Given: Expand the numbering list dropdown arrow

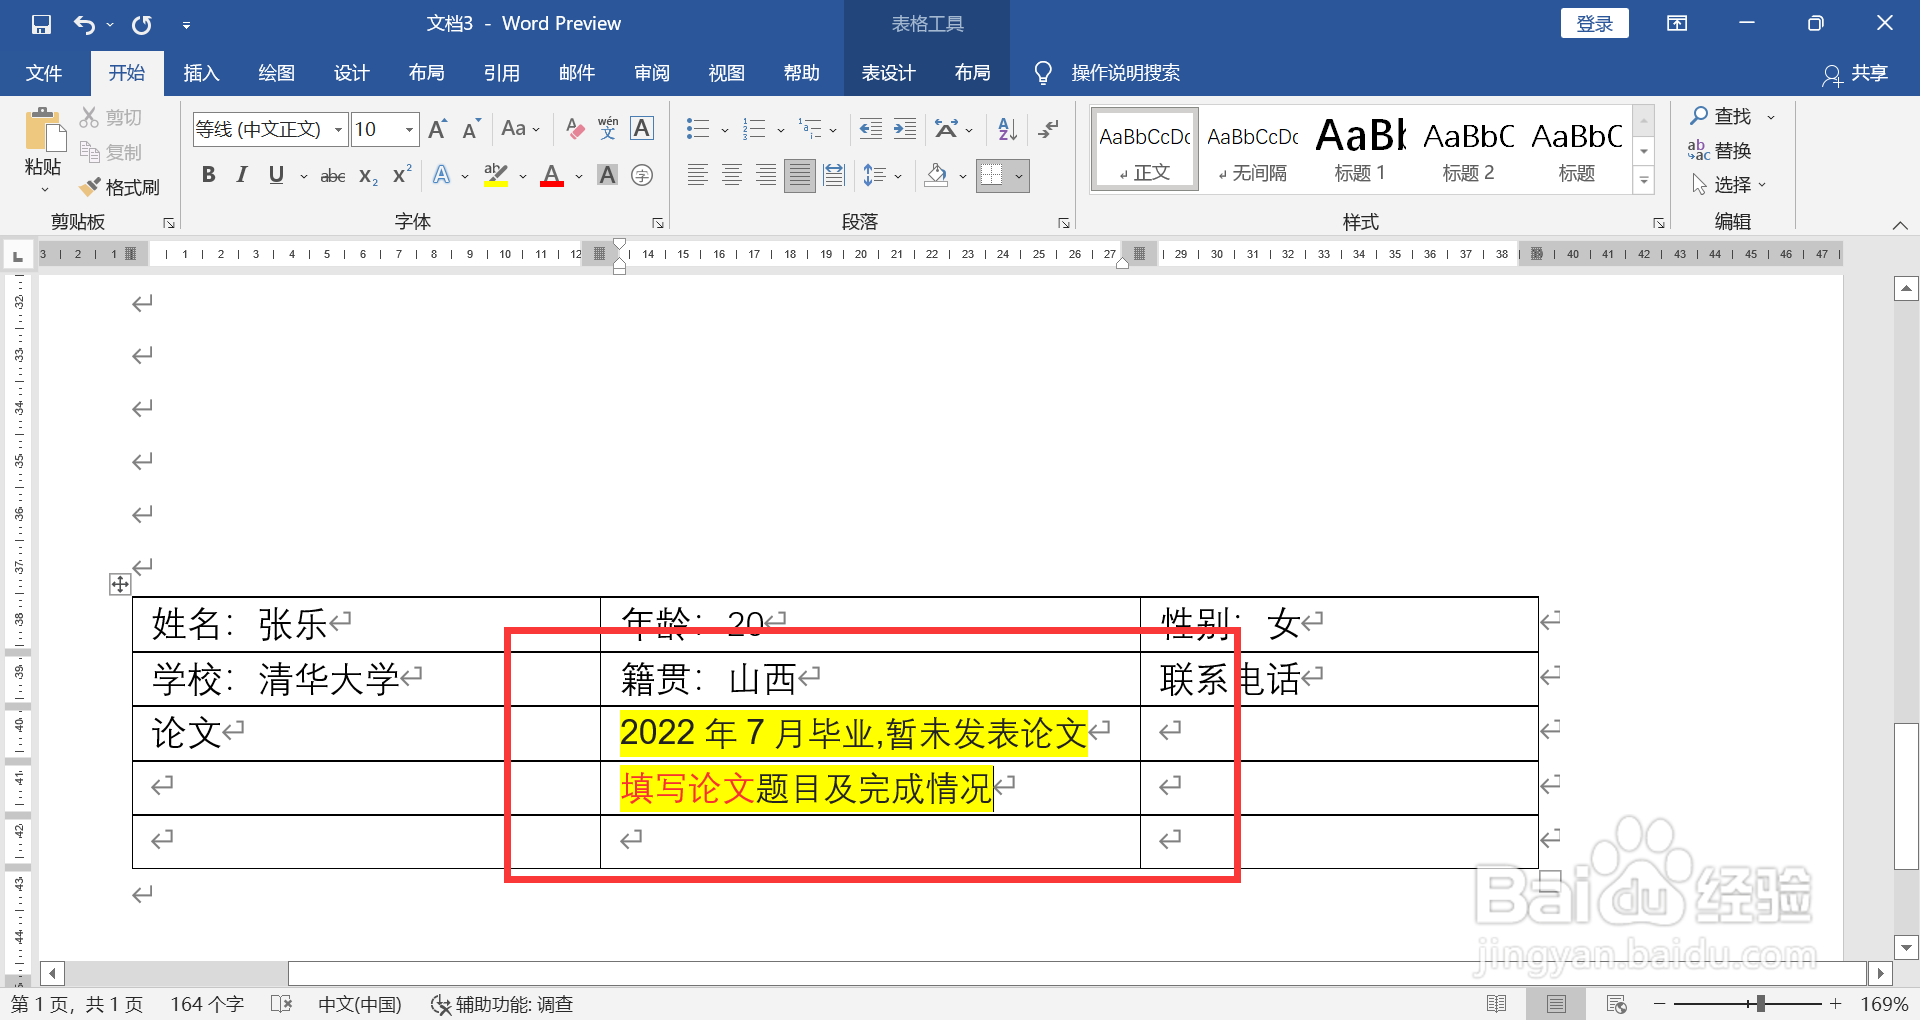Looking at the screenshot, I should [781, 130].
